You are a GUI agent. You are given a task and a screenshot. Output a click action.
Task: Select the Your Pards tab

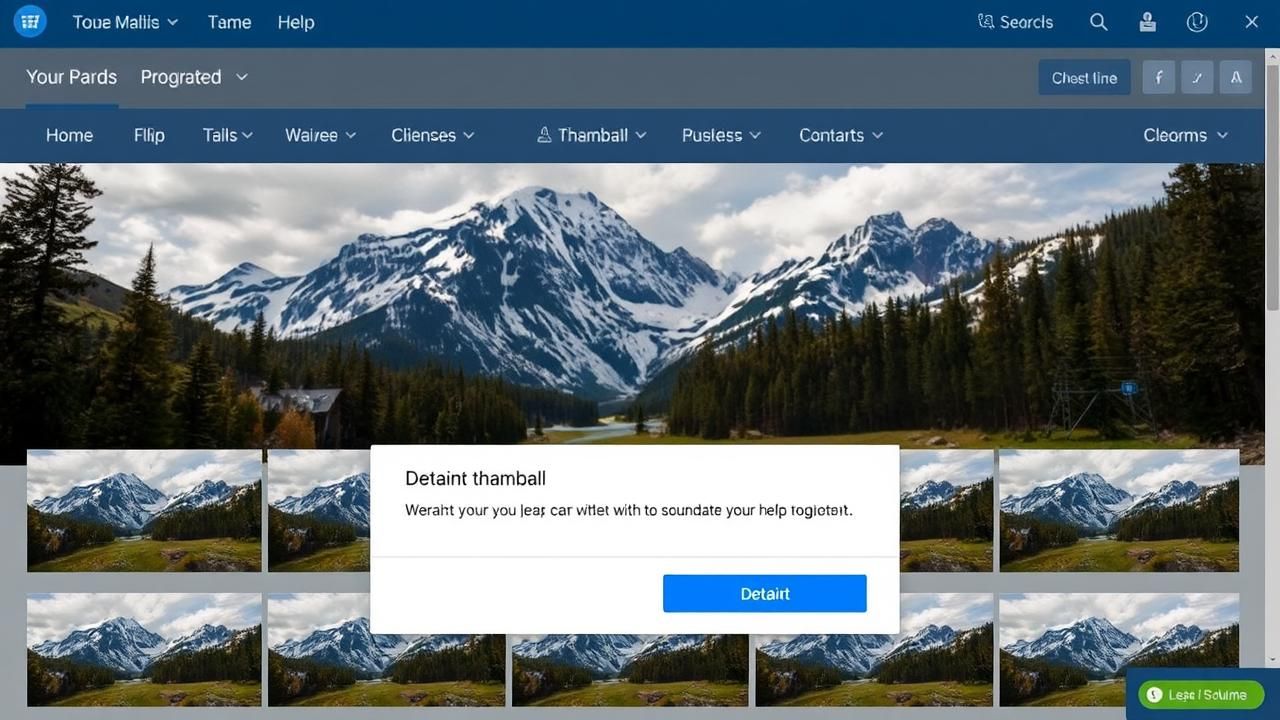71,77
